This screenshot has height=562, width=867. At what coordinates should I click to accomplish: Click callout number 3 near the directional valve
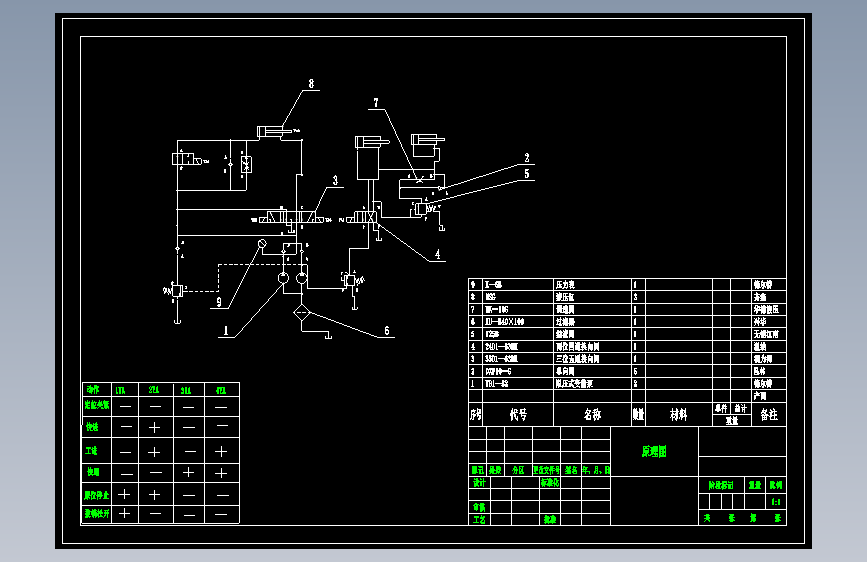pos(335,180)
